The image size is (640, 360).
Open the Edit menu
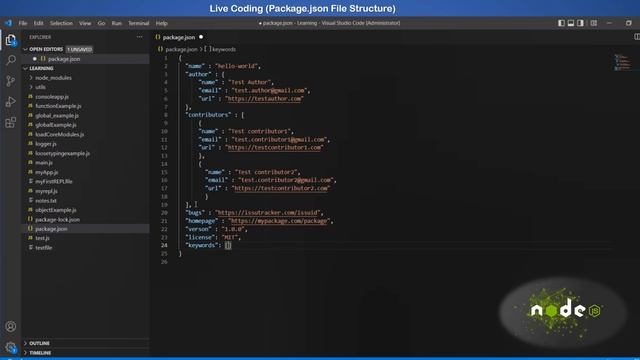pos(38,23)
